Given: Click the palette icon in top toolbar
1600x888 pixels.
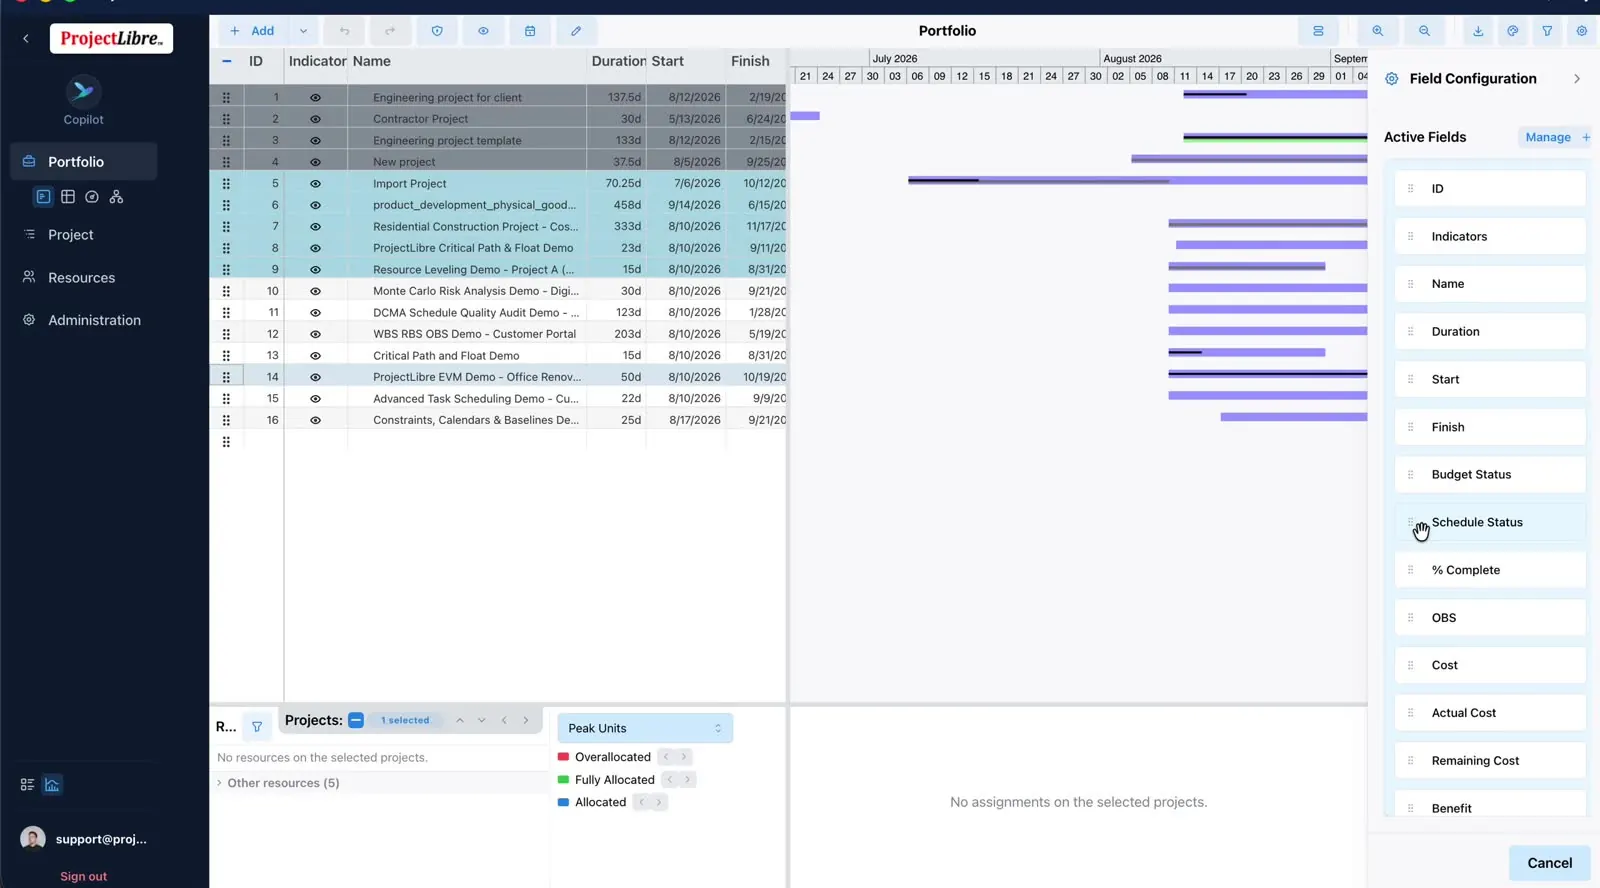Looking at the screenshot, I should coord(1513,31).
